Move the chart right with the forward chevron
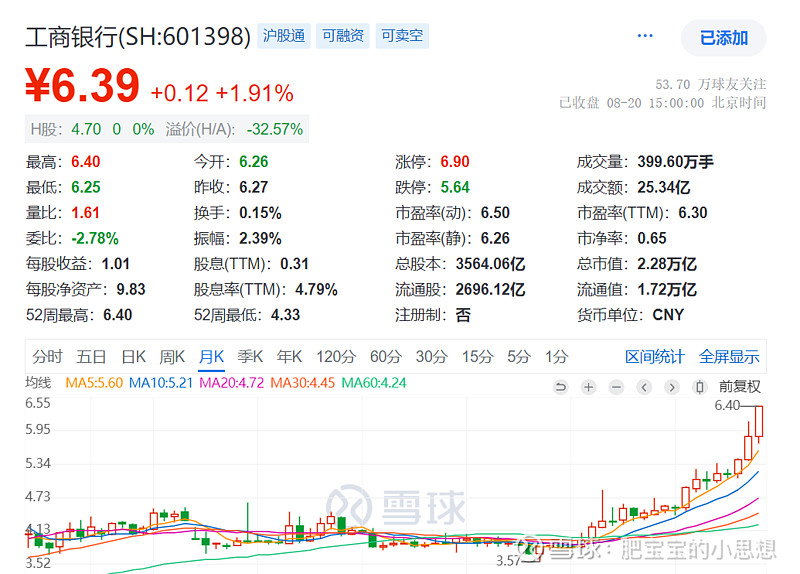 pos(672,387)
